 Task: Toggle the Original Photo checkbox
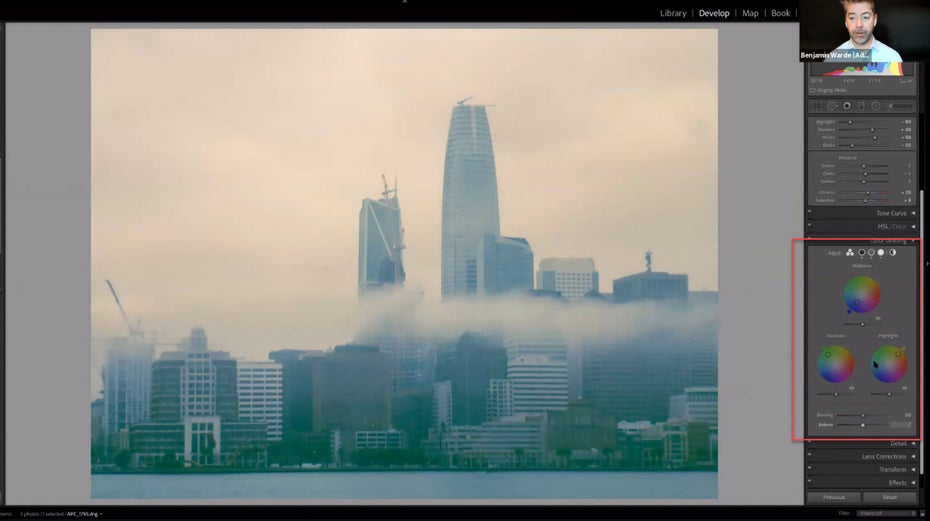click(x=813, y=90)
